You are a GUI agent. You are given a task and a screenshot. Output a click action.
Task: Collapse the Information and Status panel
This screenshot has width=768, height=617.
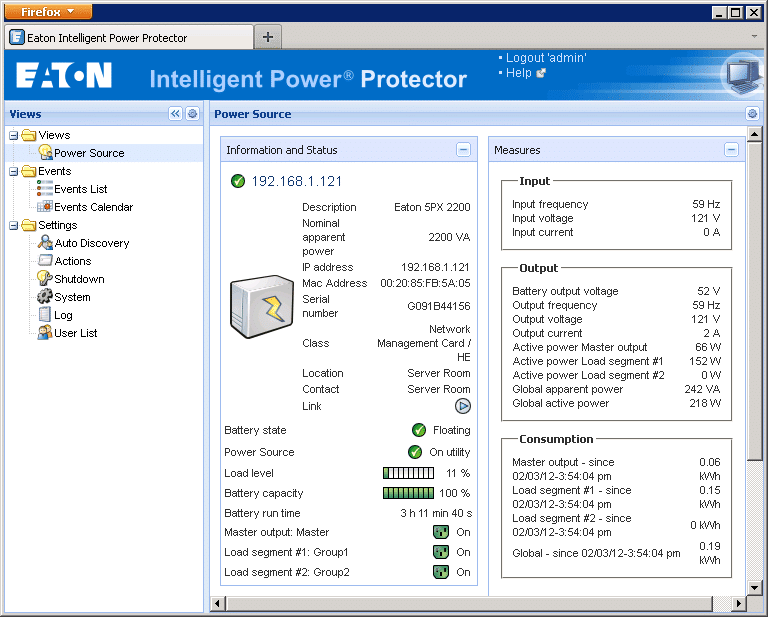pos(463,149)
